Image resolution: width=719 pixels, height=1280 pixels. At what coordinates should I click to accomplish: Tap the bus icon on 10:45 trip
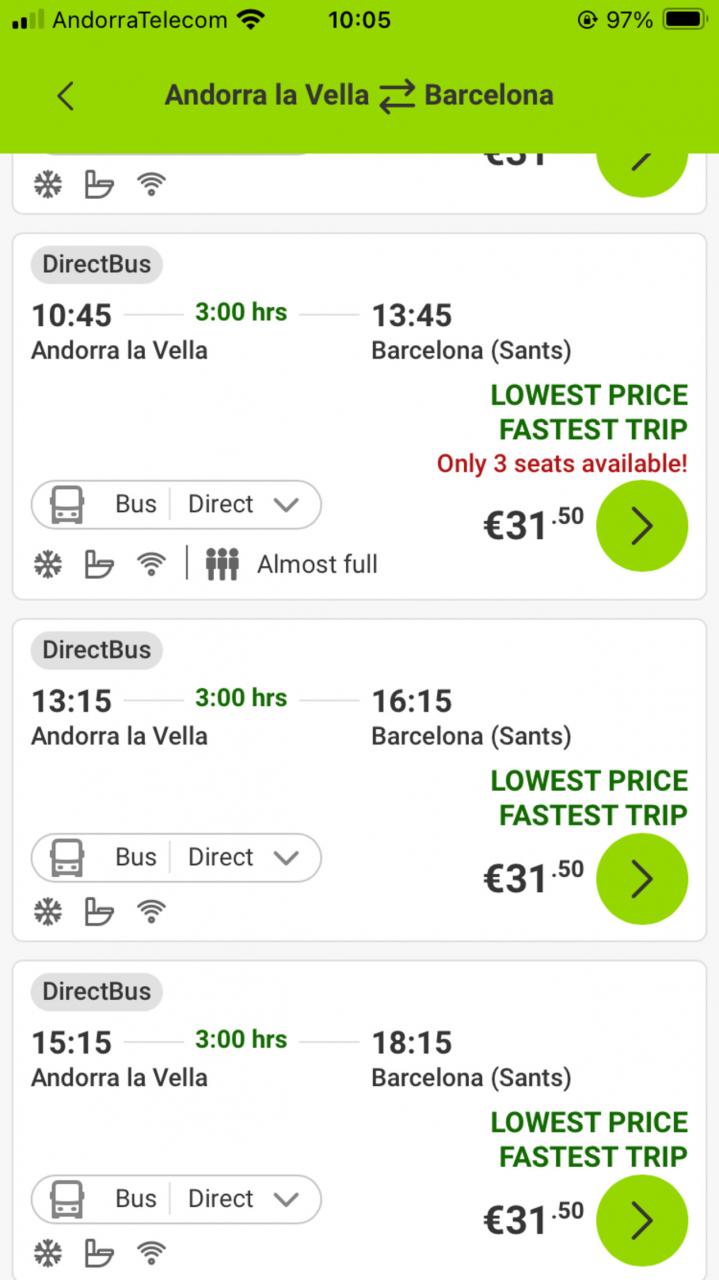(x=67, y=505)
